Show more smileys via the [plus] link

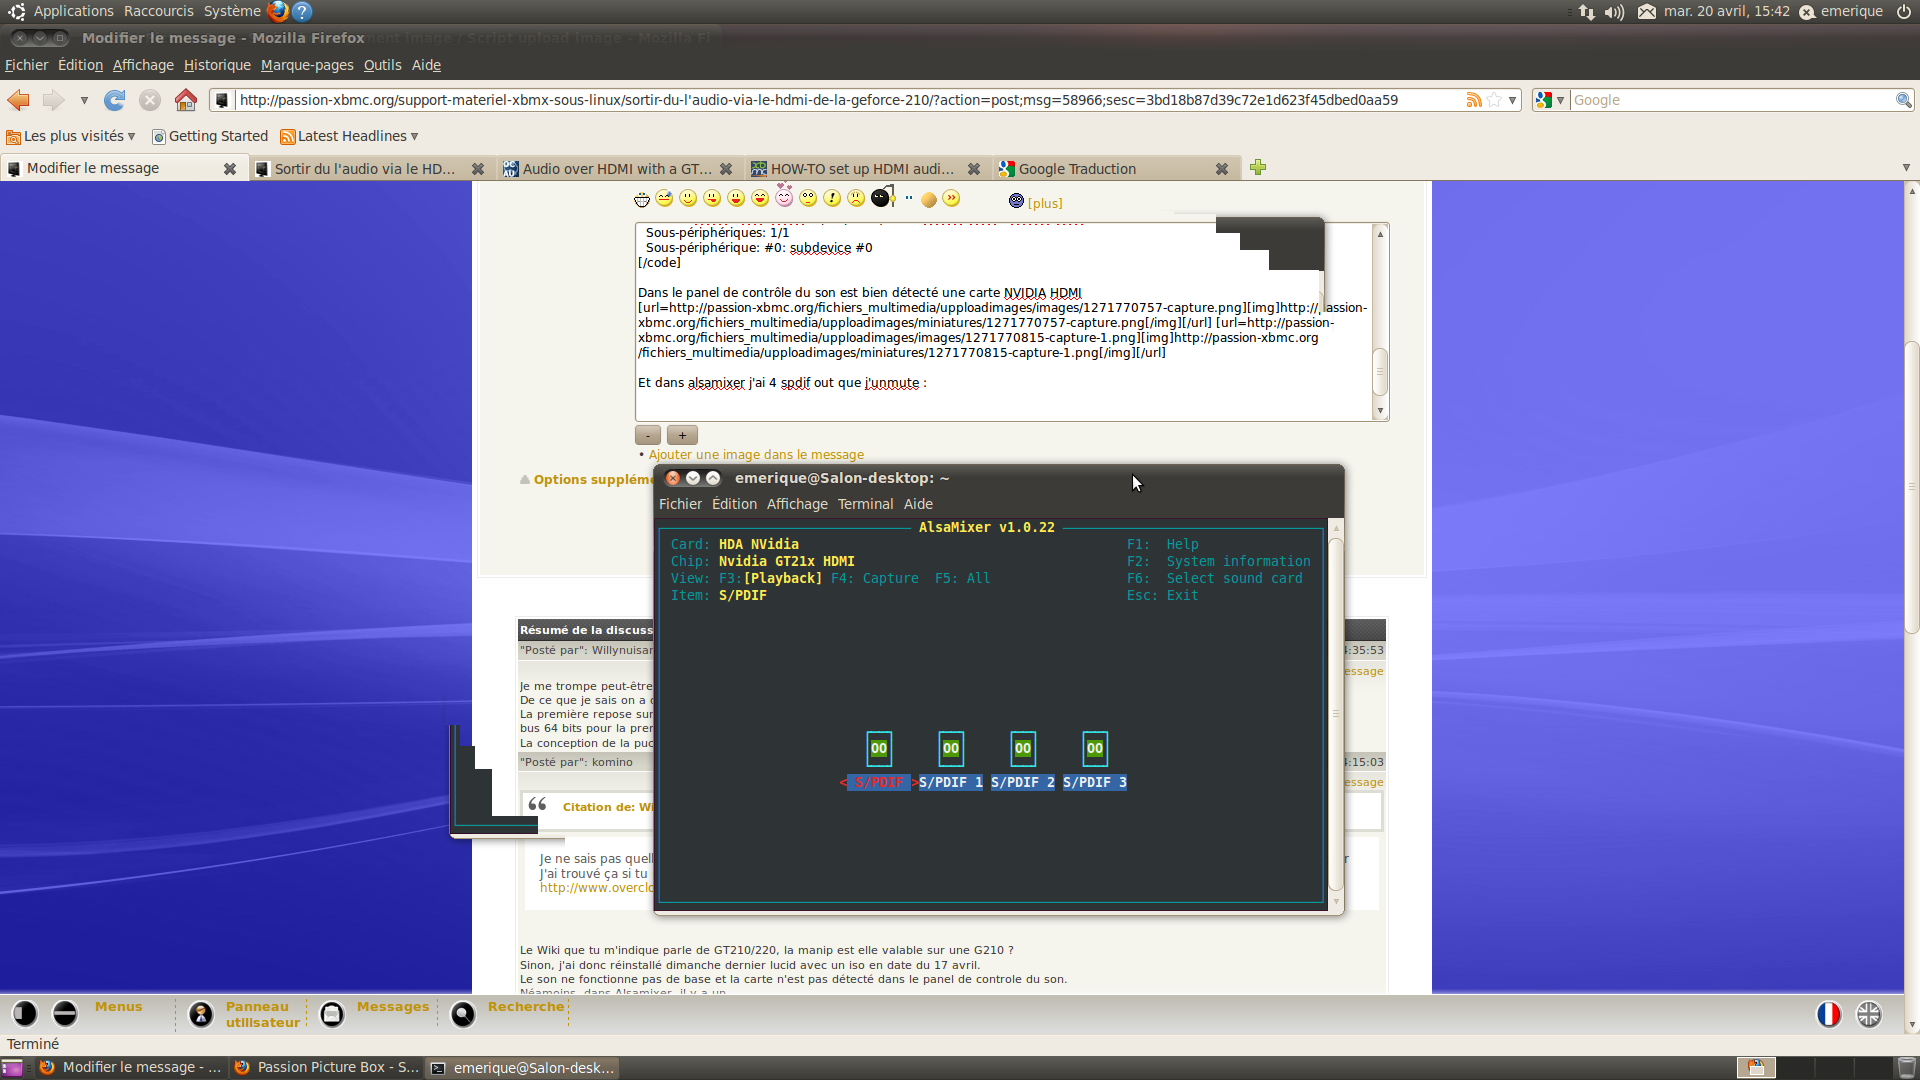coord(1045,203)
